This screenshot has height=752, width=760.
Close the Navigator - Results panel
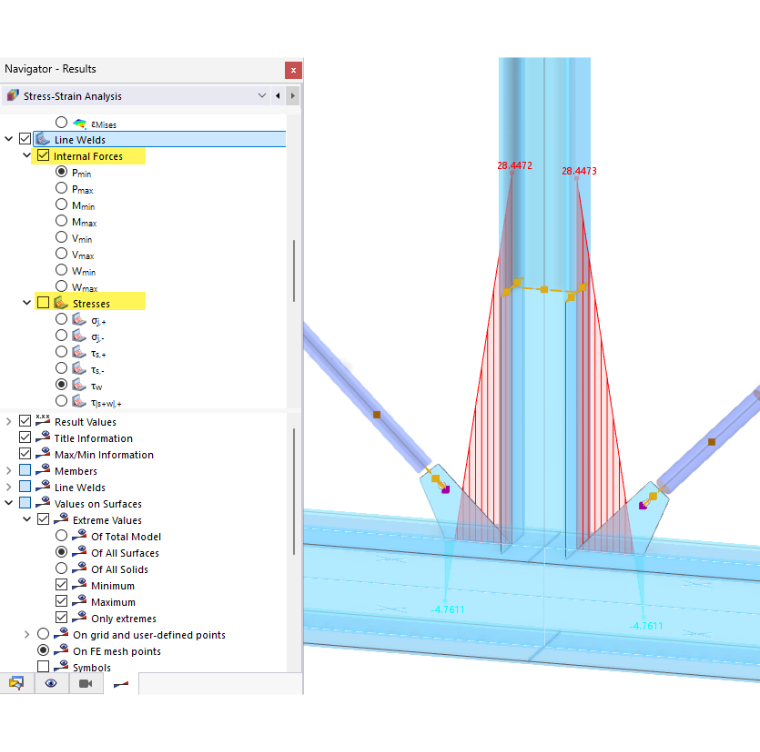pyautogui.click(x=293, y=70)
